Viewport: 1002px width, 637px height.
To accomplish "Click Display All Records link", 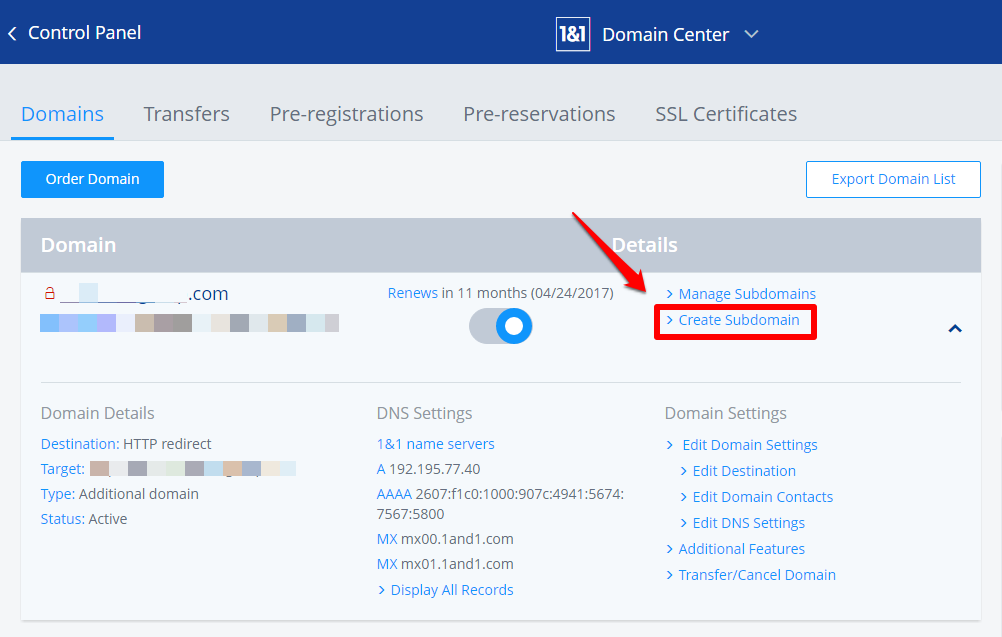I will coord(452,590).
